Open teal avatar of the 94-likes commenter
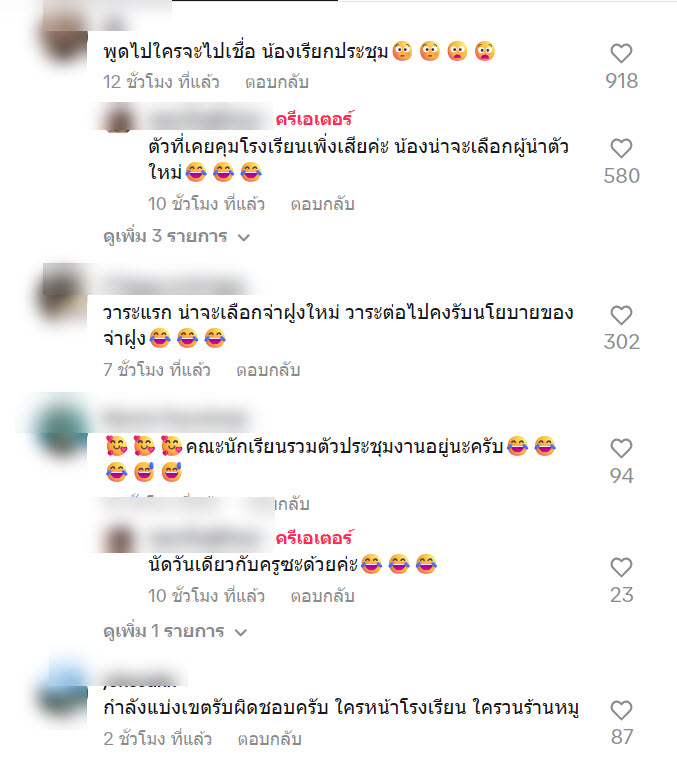 point(65,429)
